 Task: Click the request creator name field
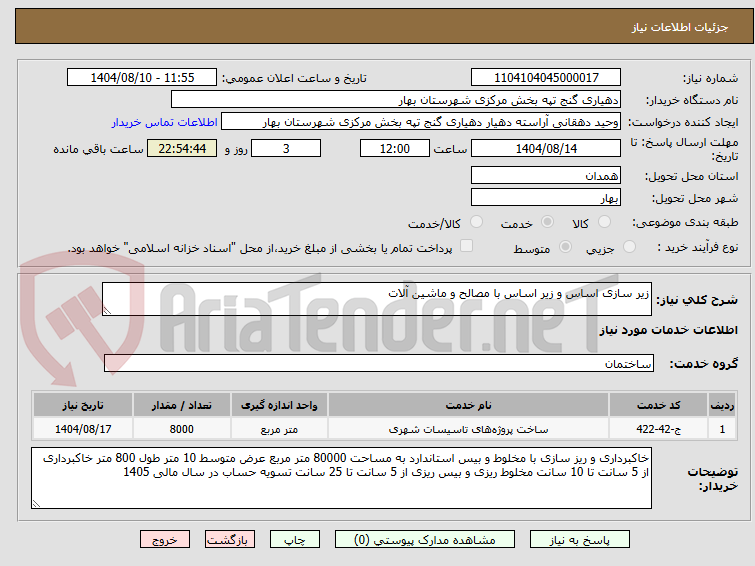pos(420,122)
